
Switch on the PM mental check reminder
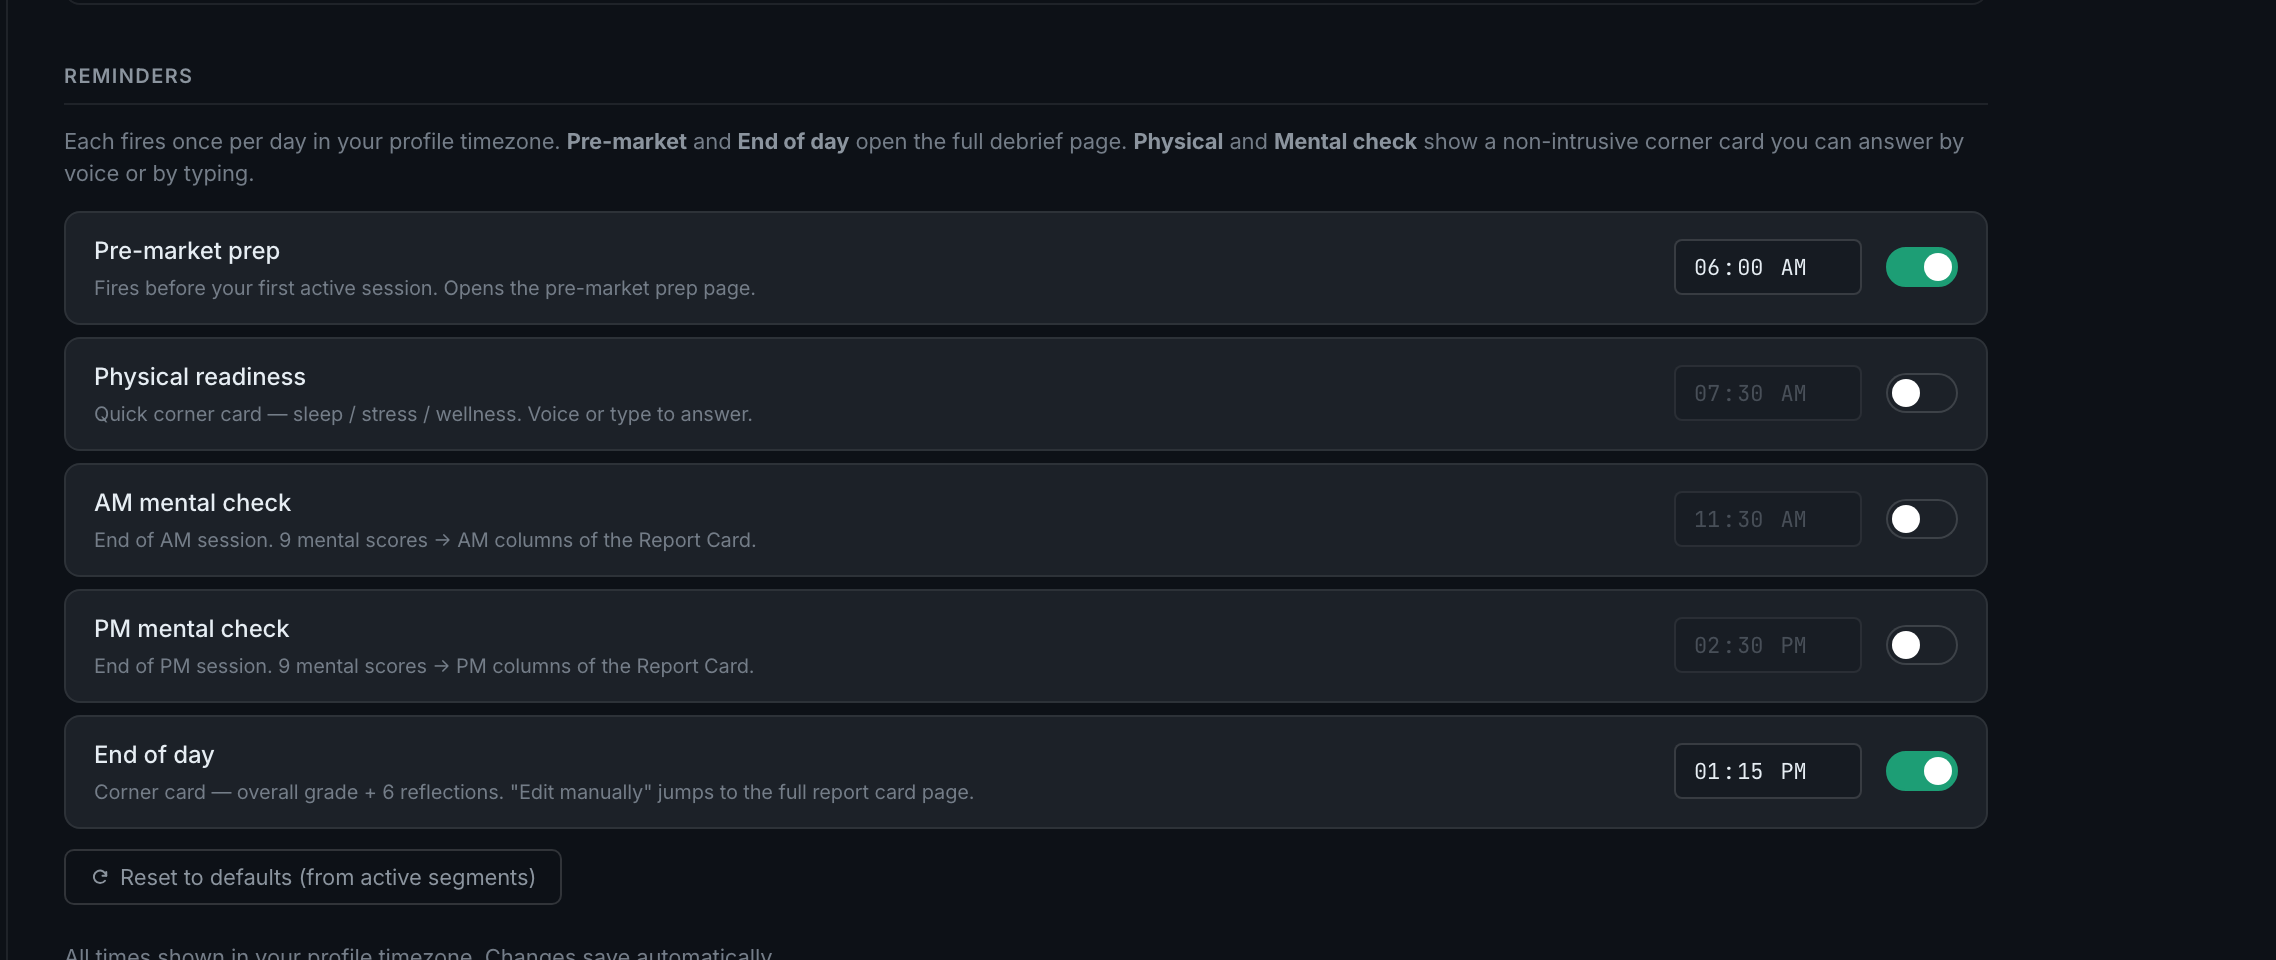coord(1921,645)
